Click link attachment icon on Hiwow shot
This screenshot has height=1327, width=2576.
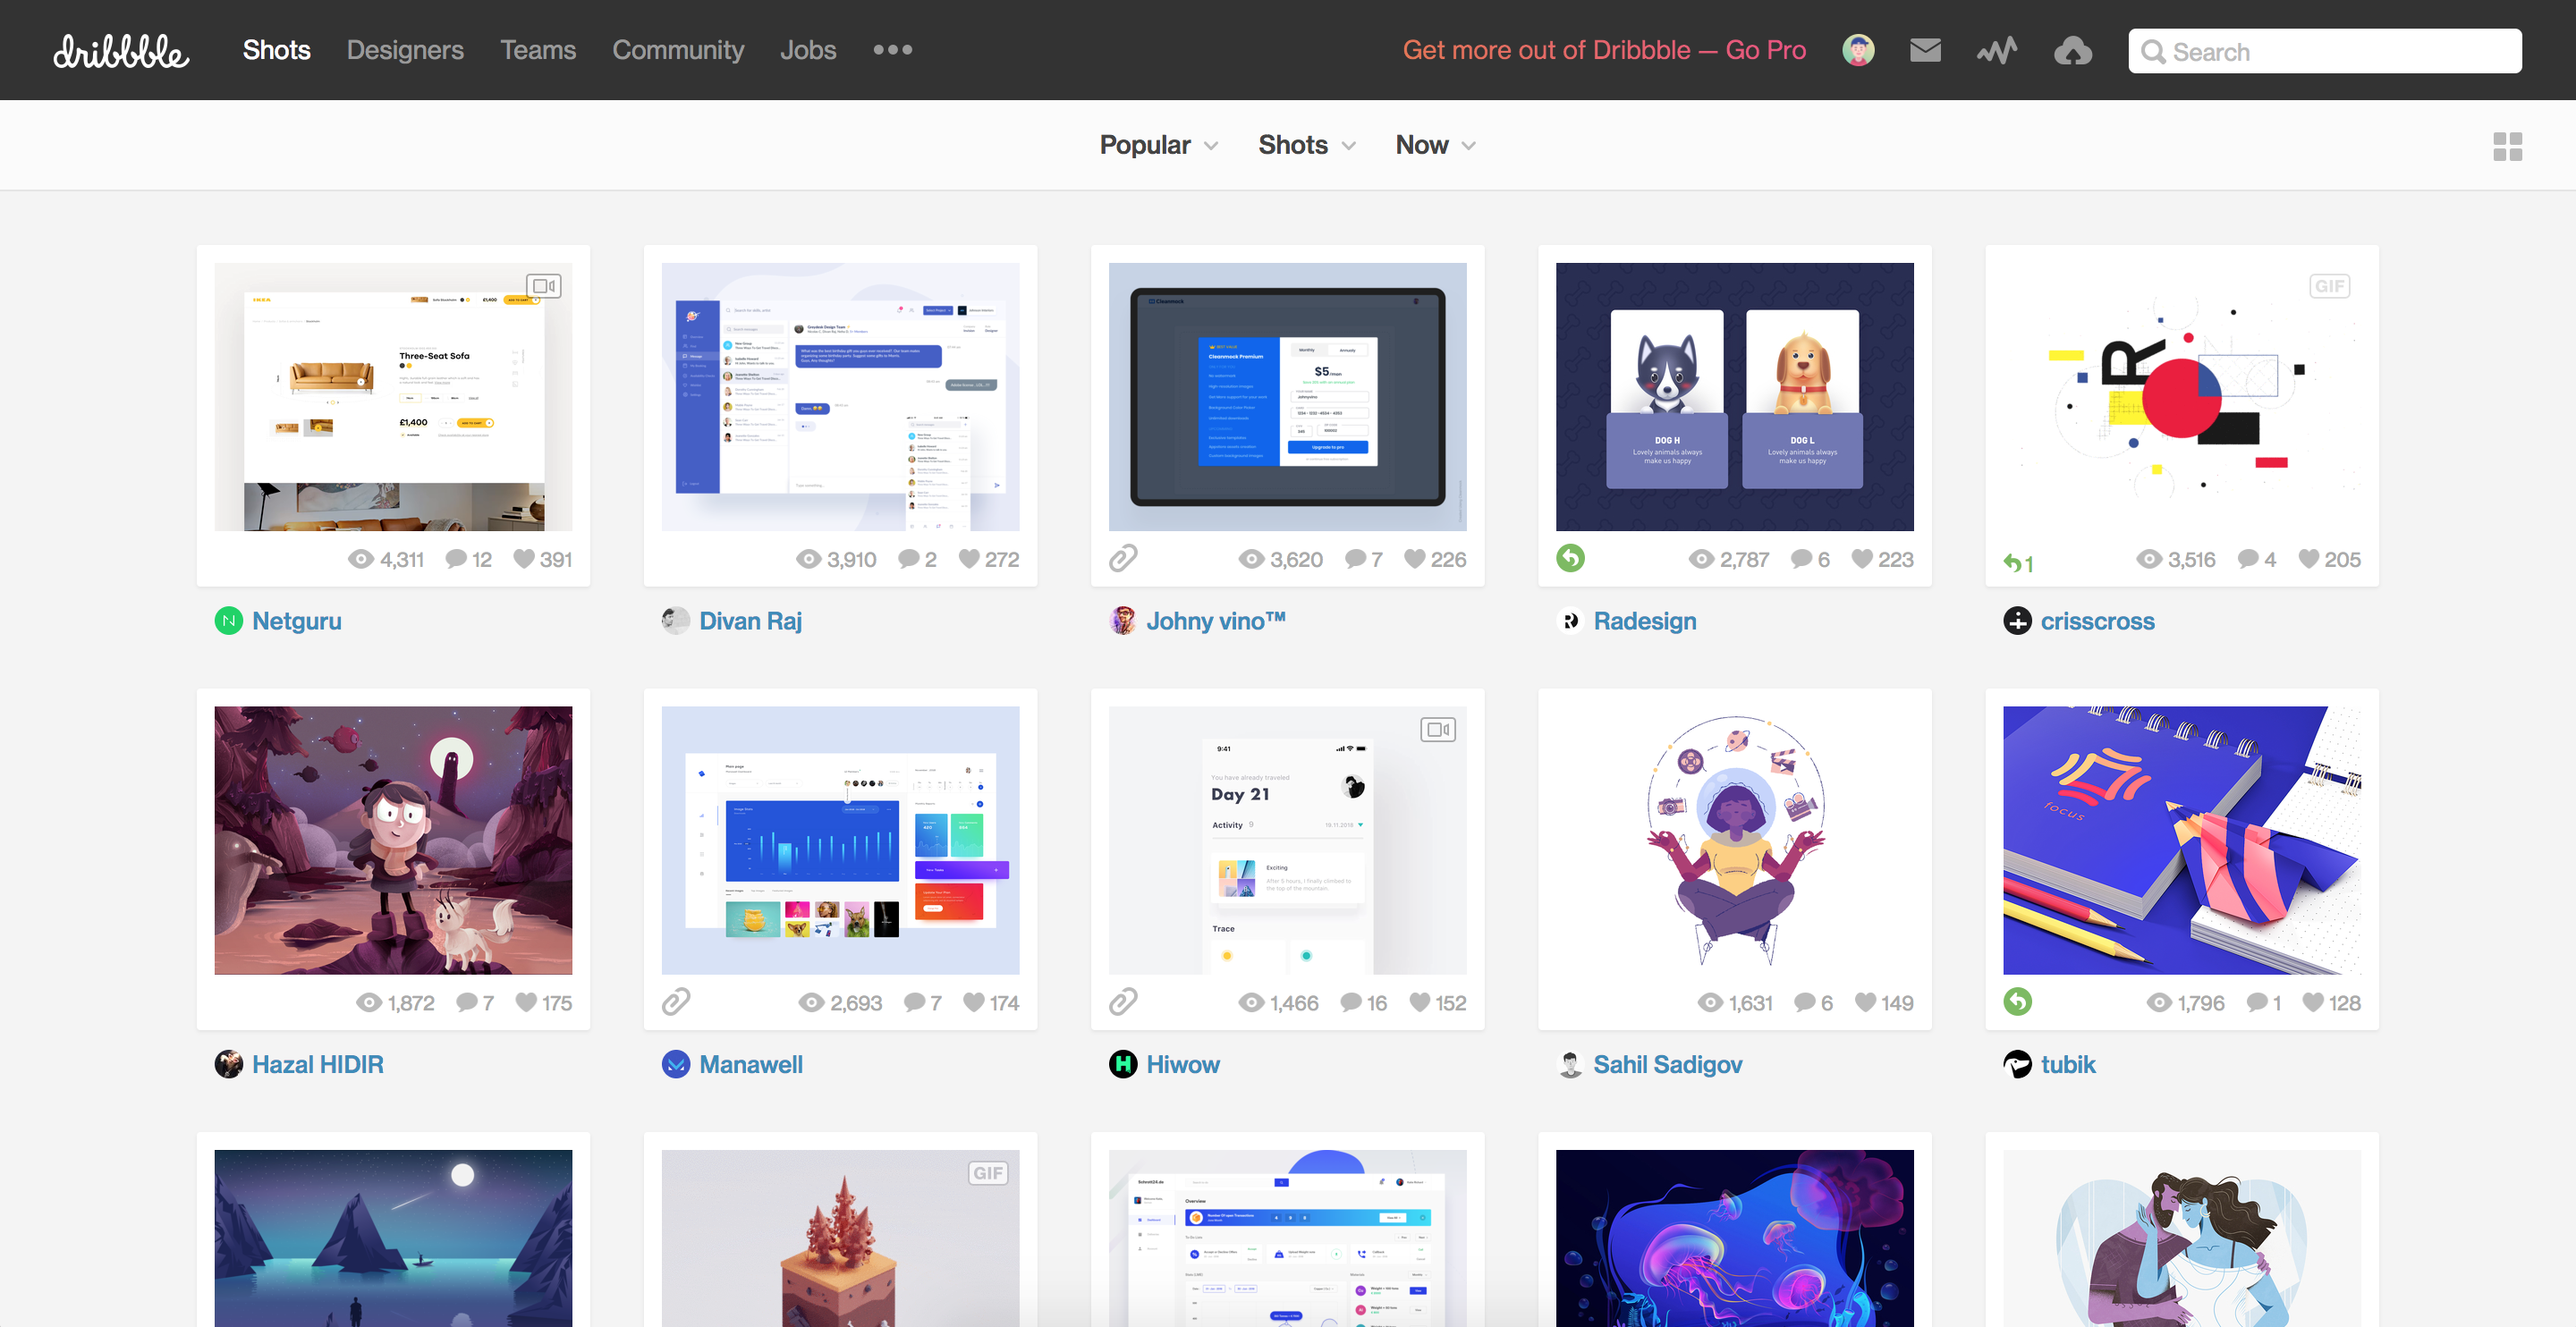[1123, 1001]
